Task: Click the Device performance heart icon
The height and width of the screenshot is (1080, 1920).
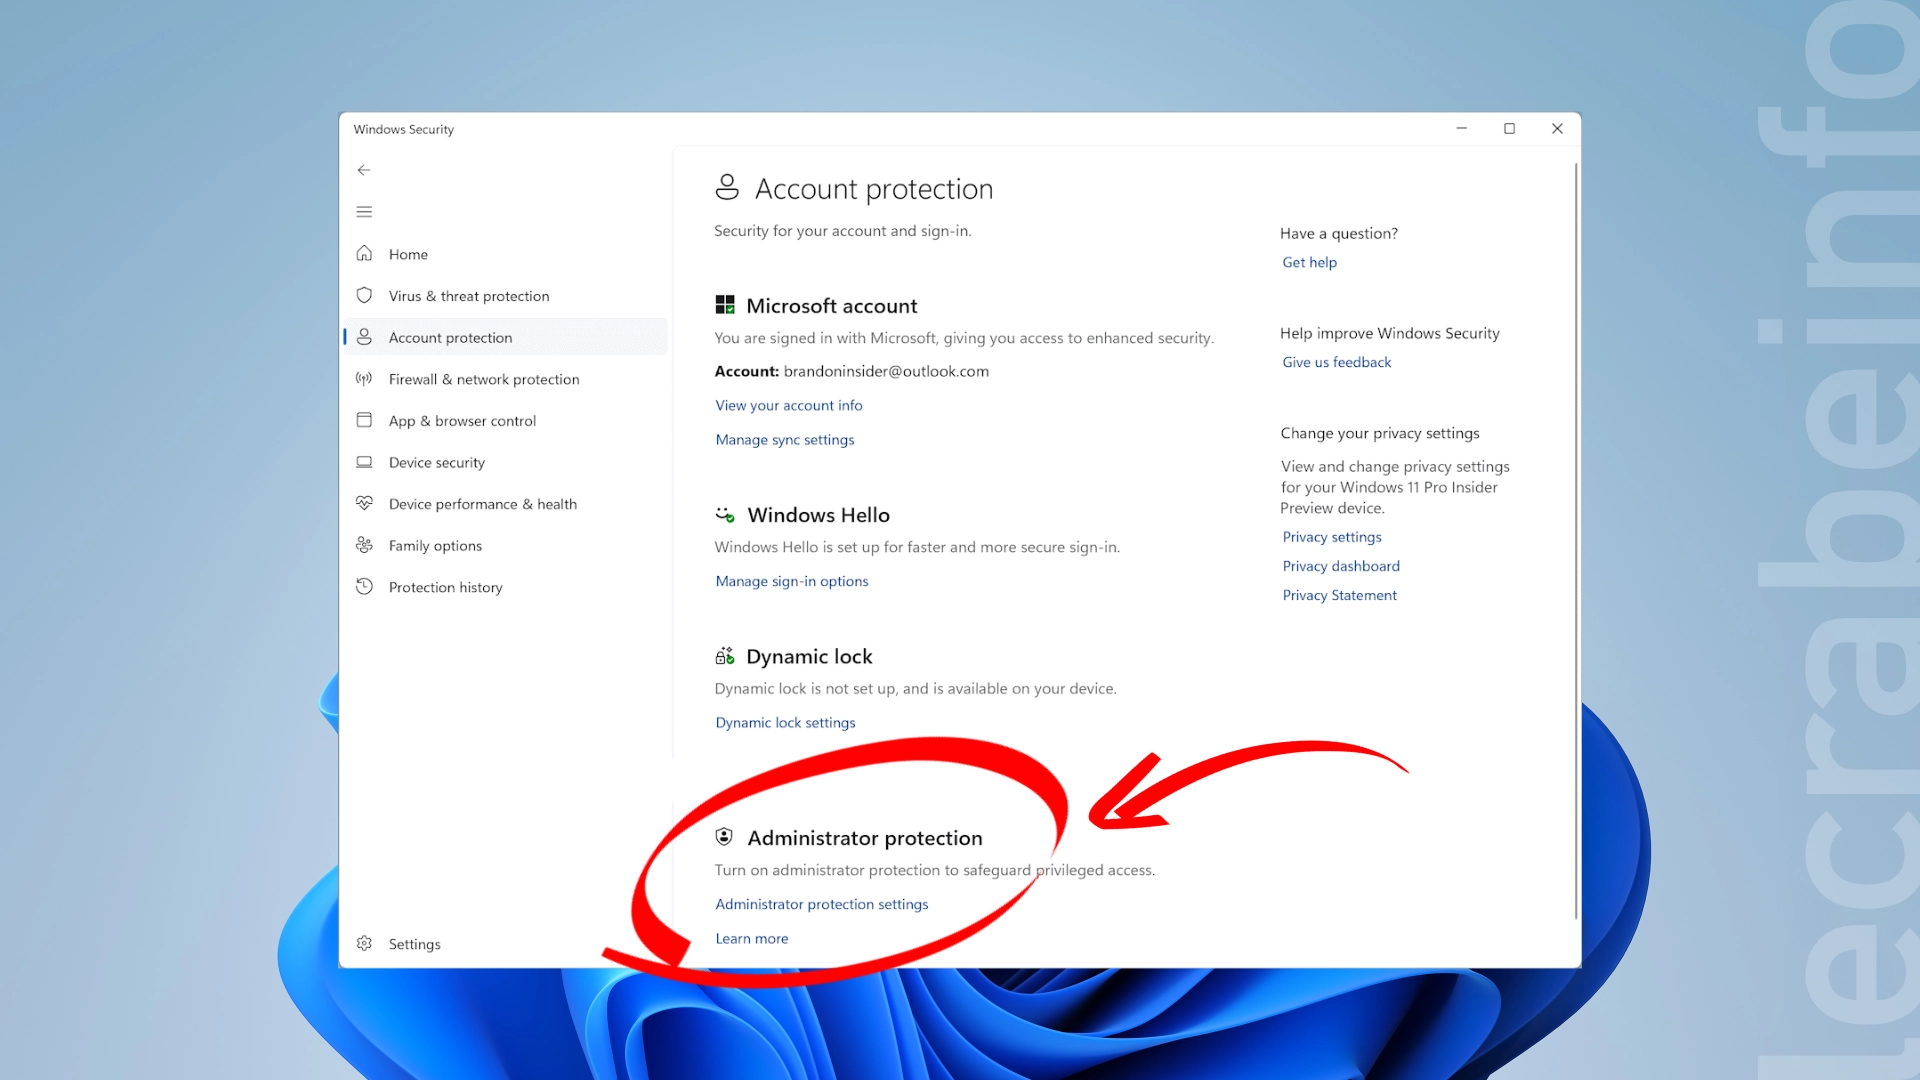Action: pyautogui.click(x=364, y=503)
